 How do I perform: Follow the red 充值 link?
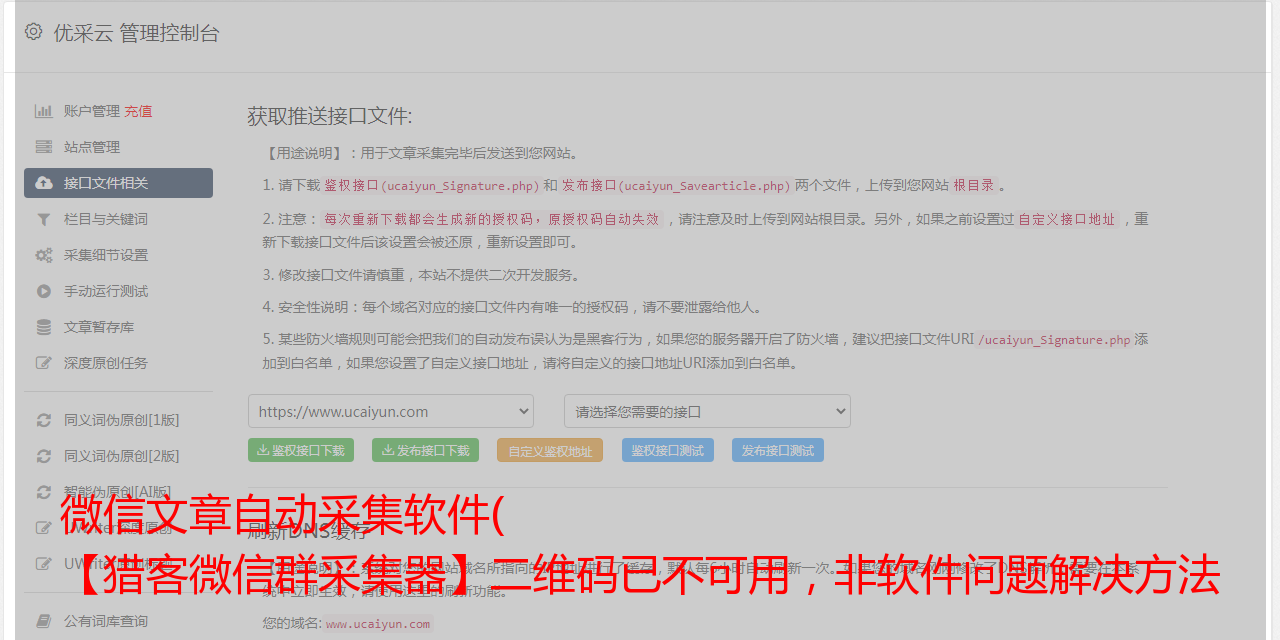[x=138, y=111]
